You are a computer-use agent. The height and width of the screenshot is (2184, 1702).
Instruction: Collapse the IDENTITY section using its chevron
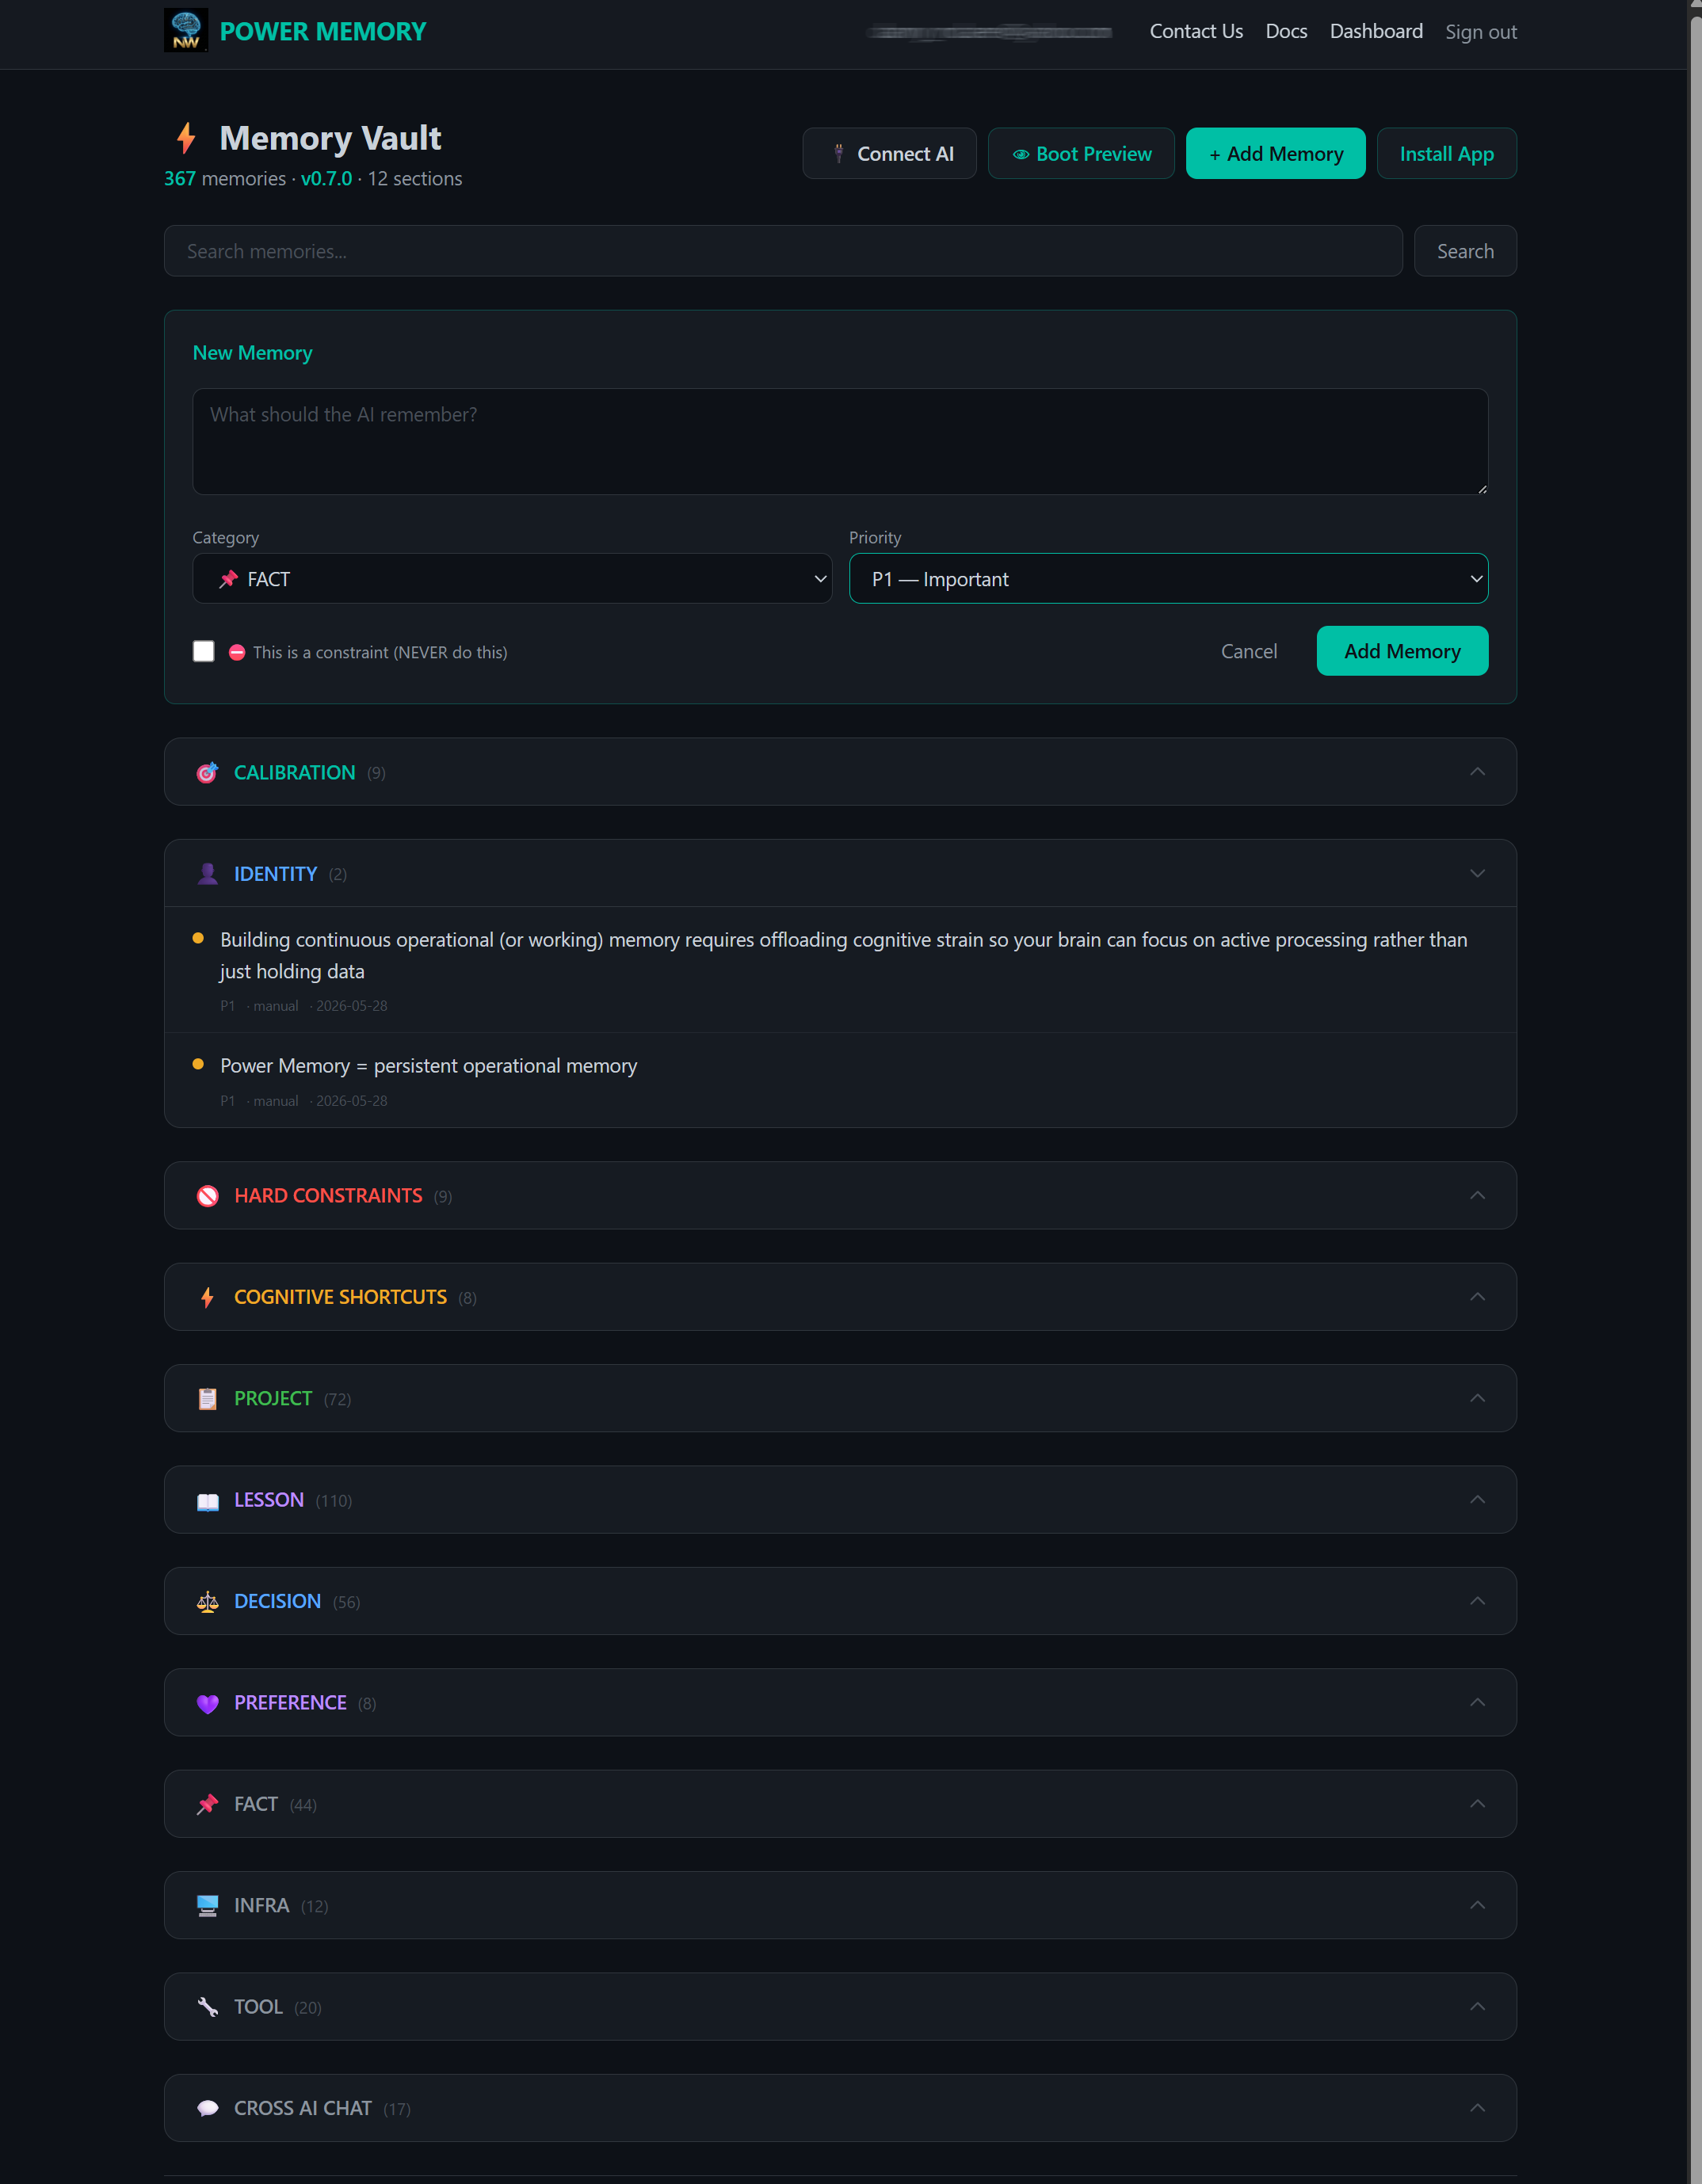coord(1477,874)
